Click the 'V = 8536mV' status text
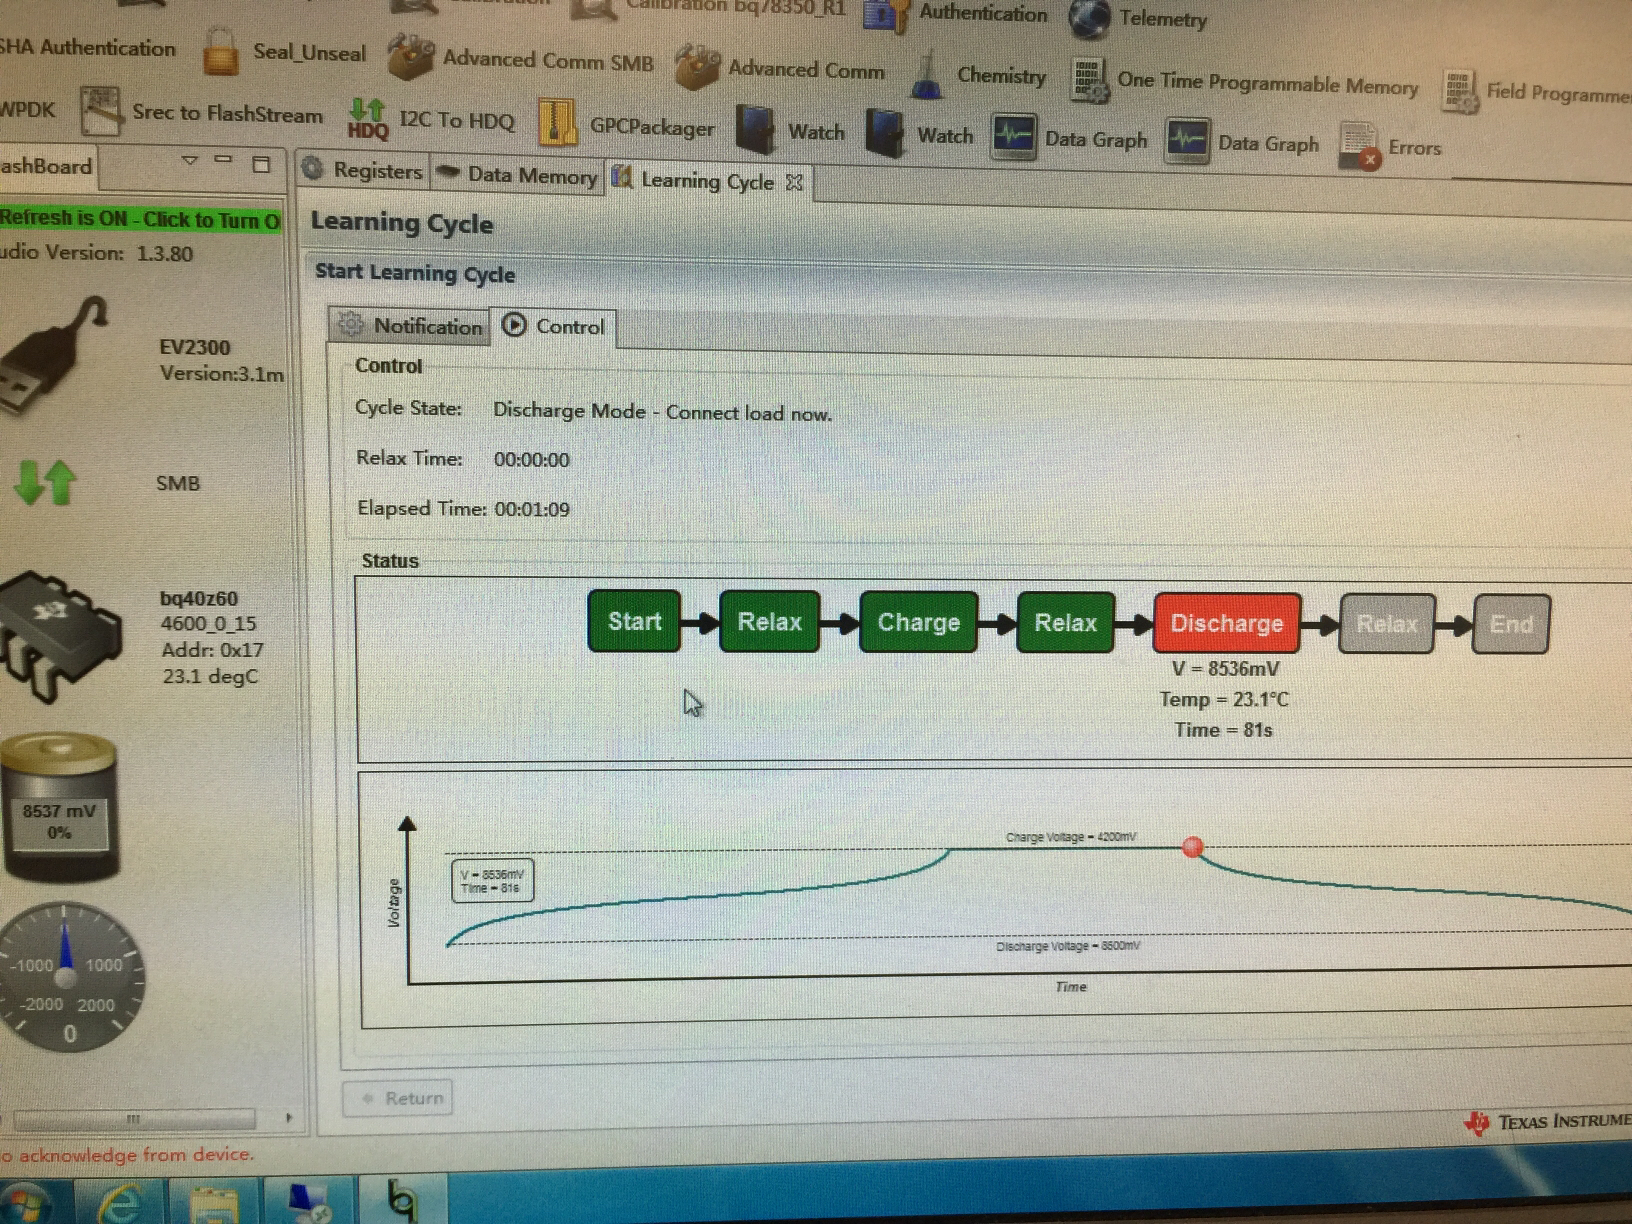 pos(1225,669)
